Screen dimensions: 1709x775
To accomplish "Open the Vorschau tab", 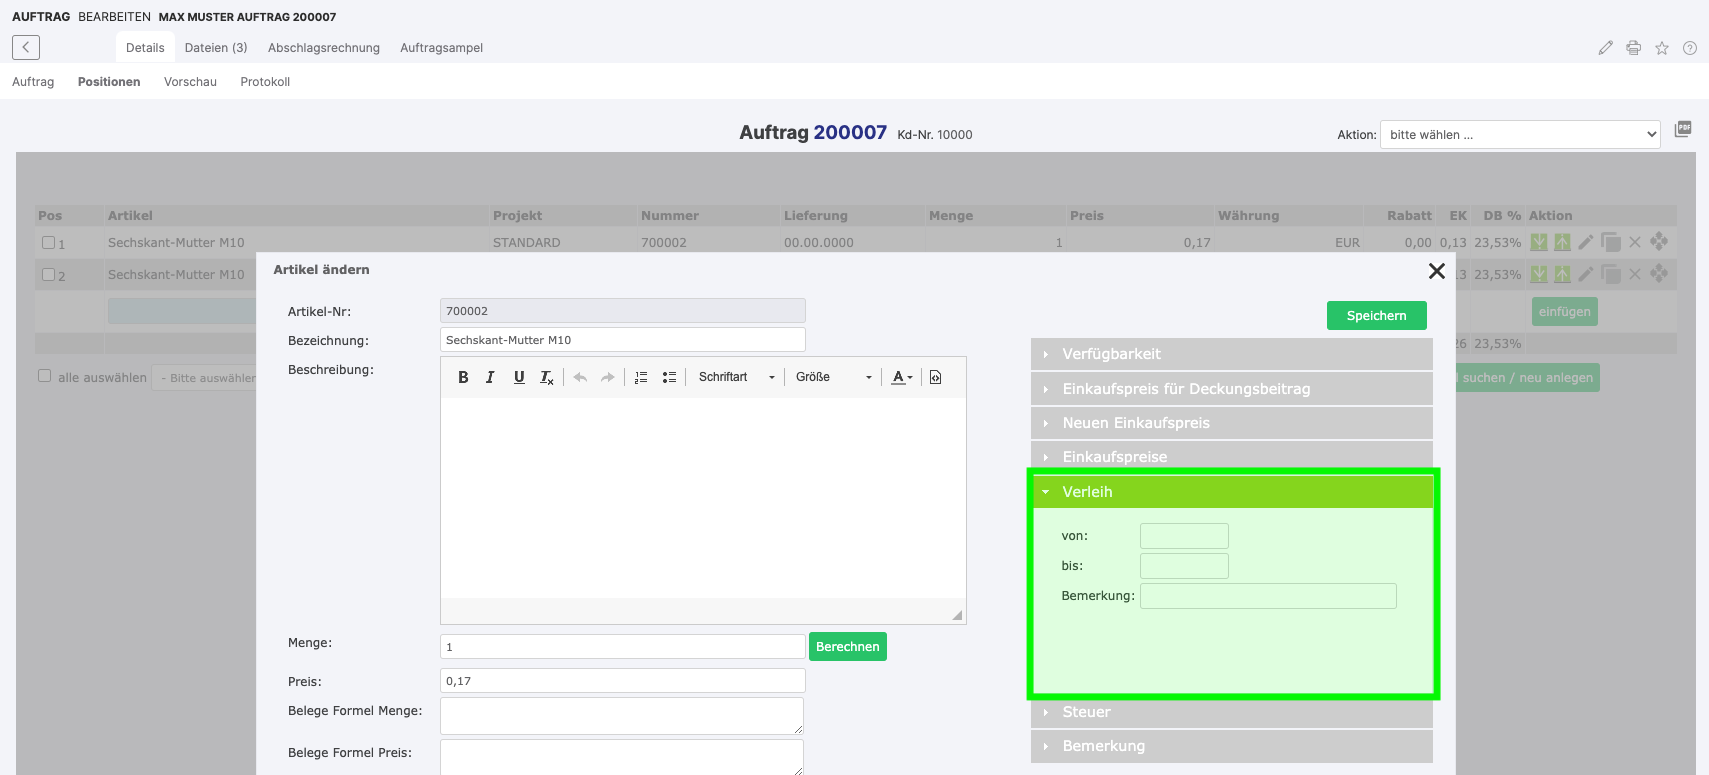I will (x=190, y=82).
